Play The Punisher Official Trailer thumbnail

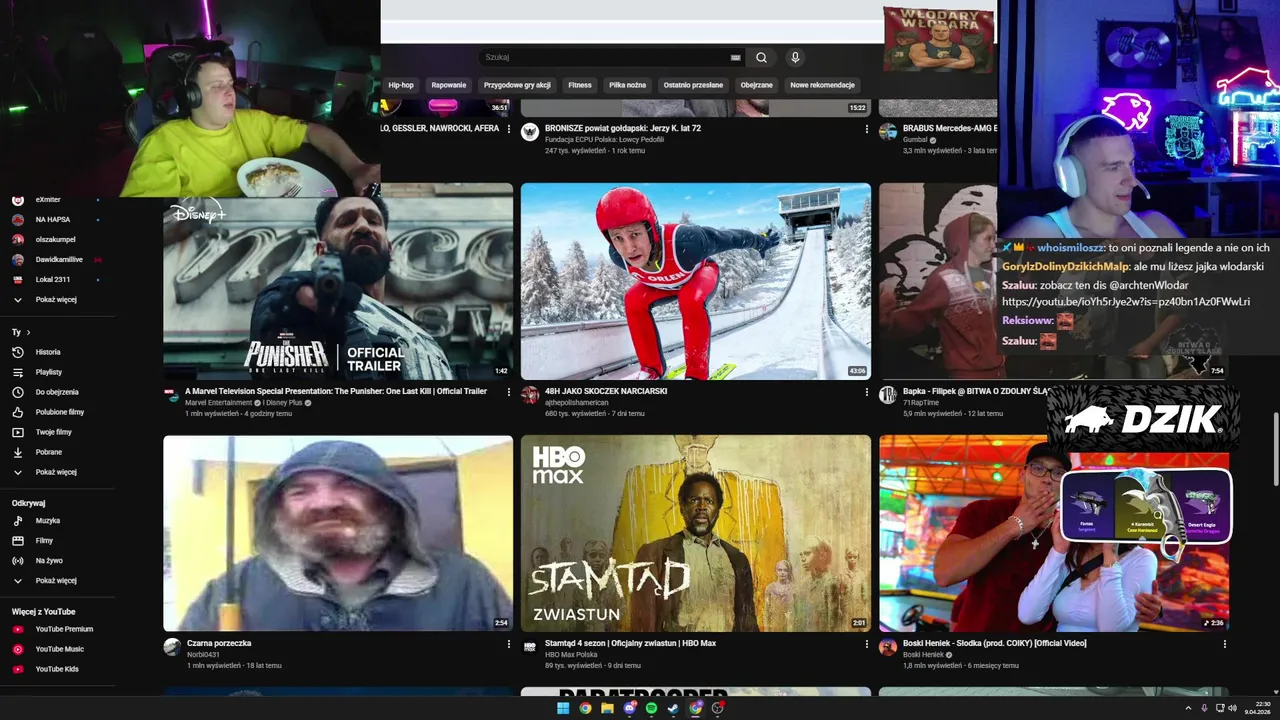click(x=338, y=281)
